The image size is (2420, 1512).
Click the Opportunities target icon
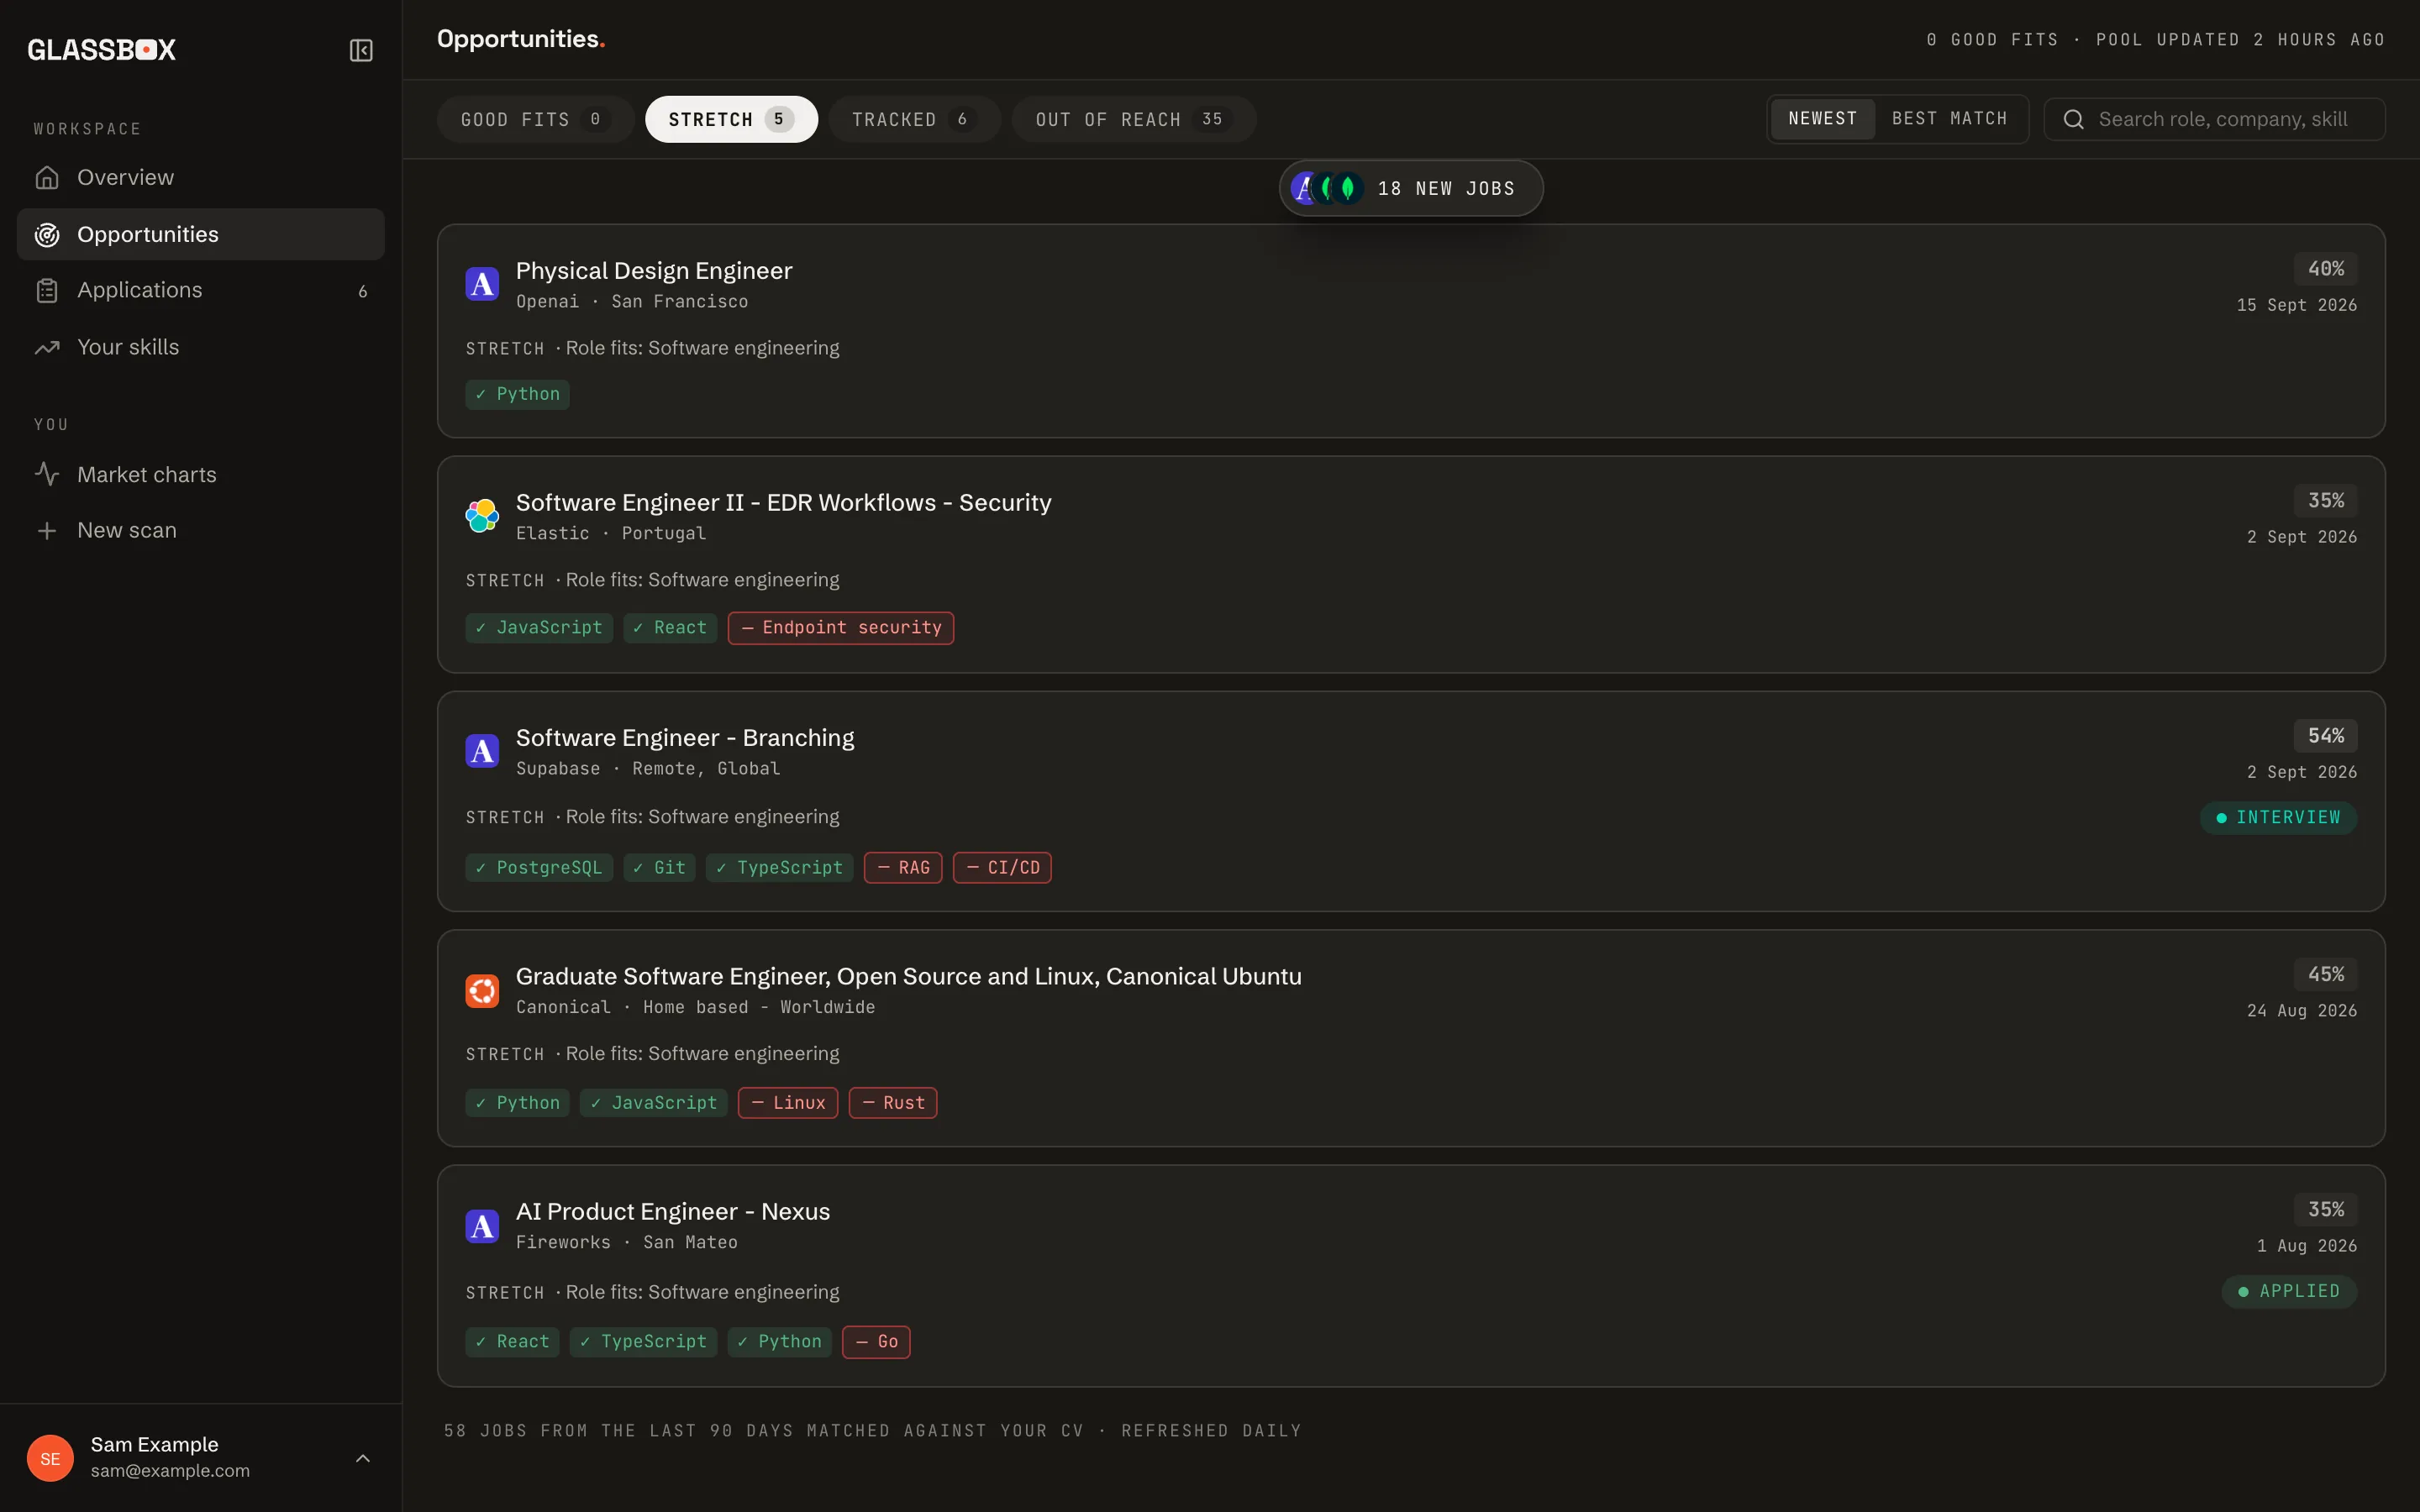tap(47, 234)
